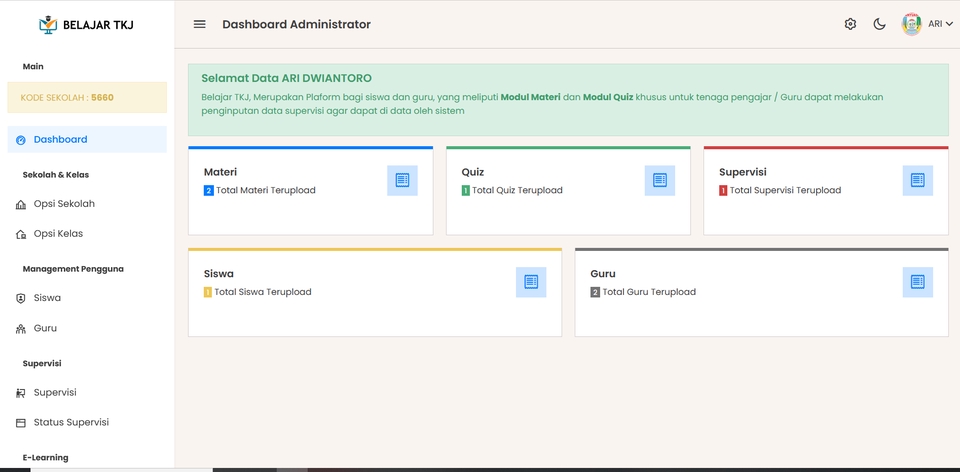Click the green Quiz count badge
The width and height of the screenshot is (960, 472).
point(466,191)
